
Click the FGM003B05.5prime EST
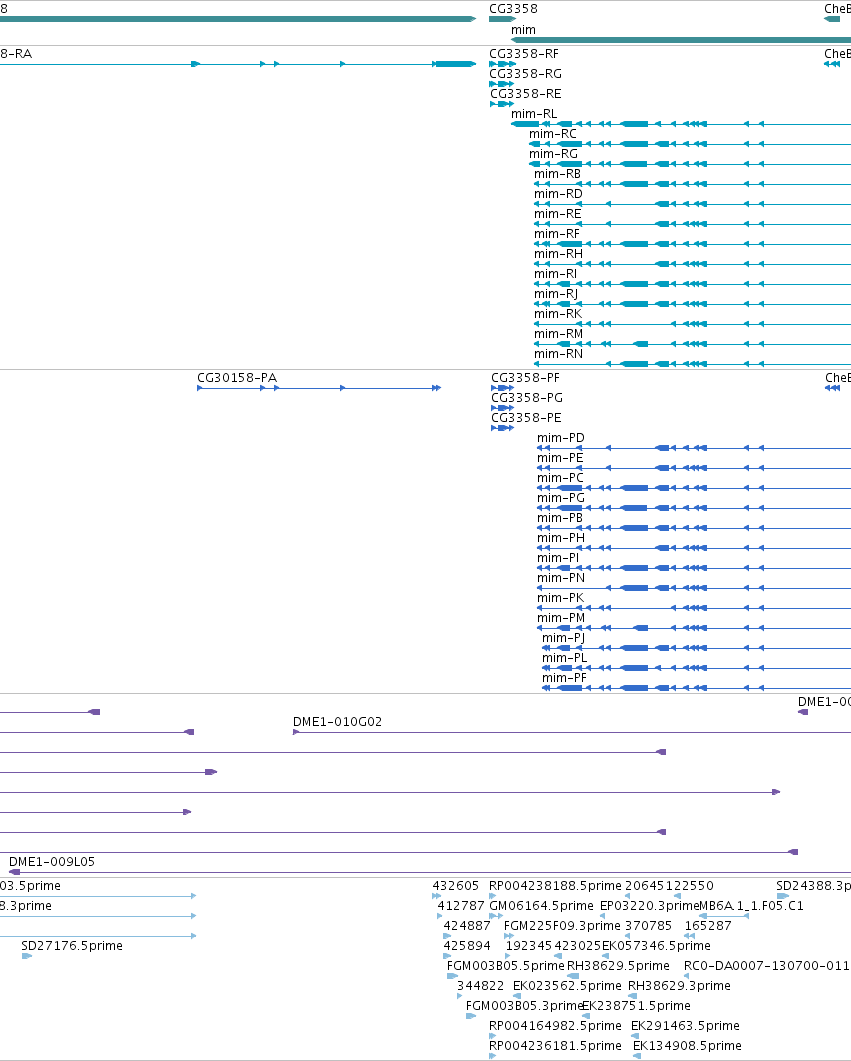505,966
